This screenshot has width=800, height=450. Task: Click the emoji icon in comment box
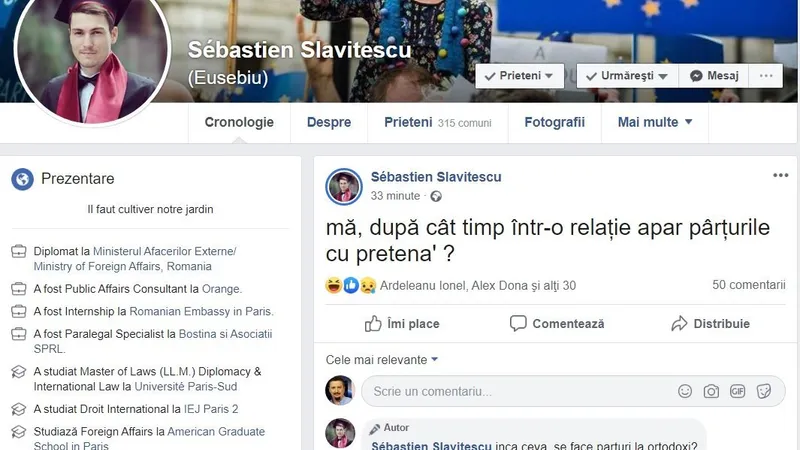pos(685,391)
